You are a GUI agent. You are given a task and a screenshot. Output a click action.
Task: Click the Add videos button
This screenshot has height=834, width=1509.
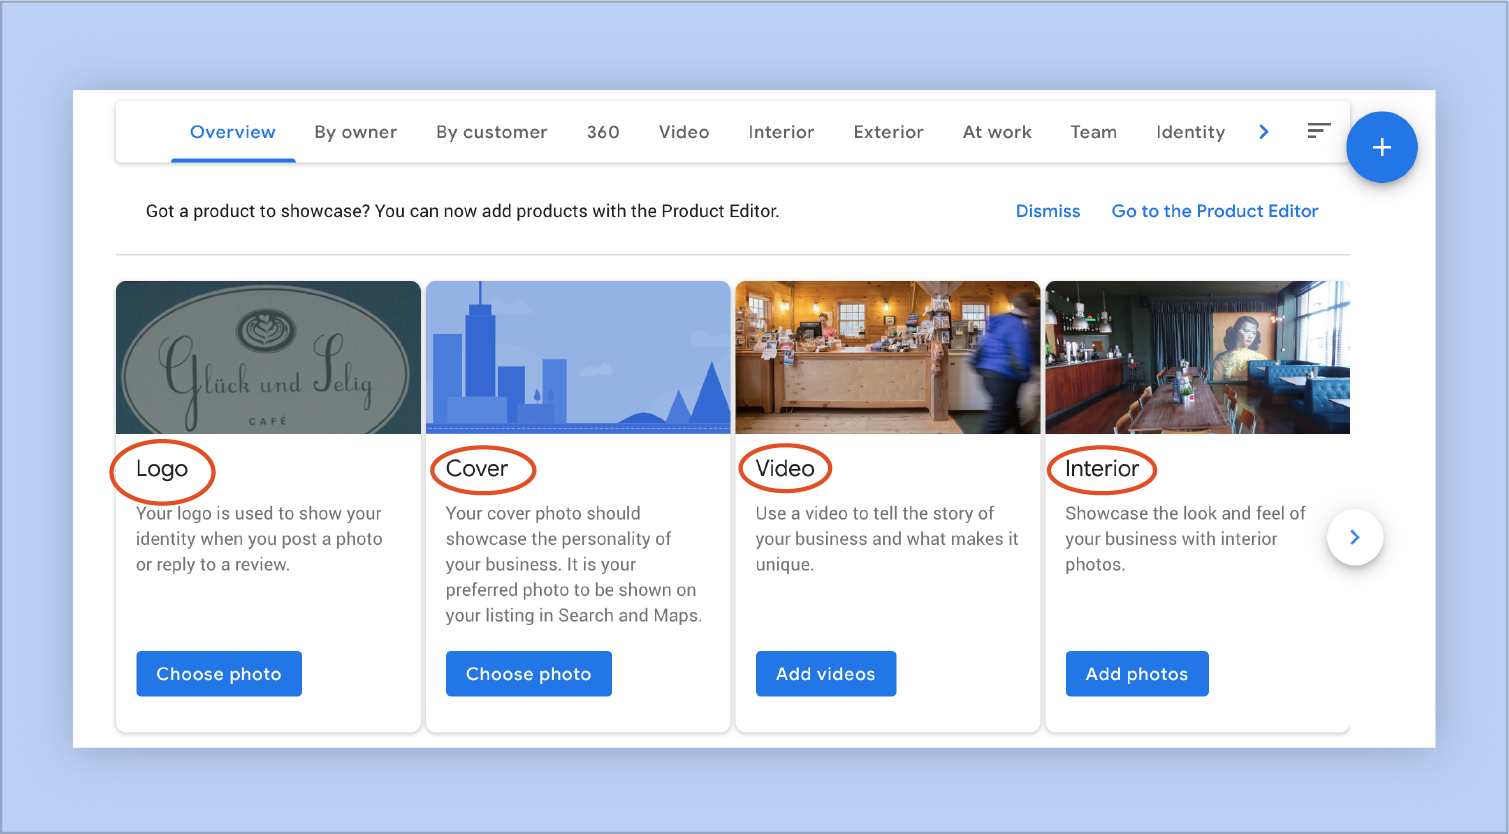[x=826, y=674]
